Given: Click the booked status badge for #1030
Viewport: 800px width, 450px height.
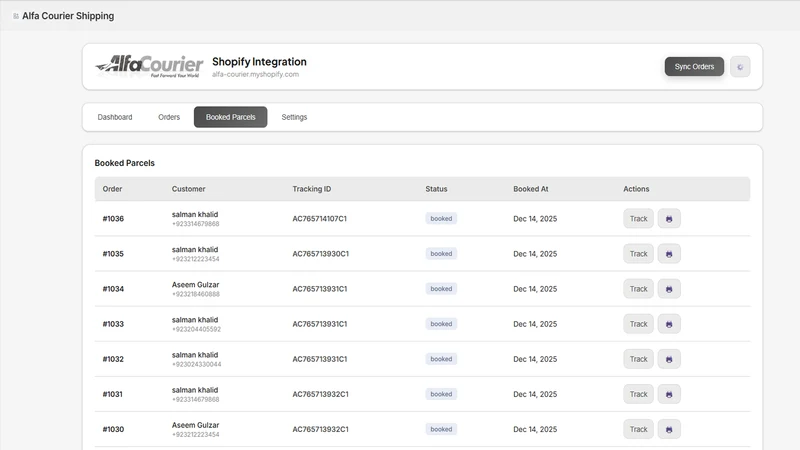Looking at the screenshot, I should coord(441,429).
